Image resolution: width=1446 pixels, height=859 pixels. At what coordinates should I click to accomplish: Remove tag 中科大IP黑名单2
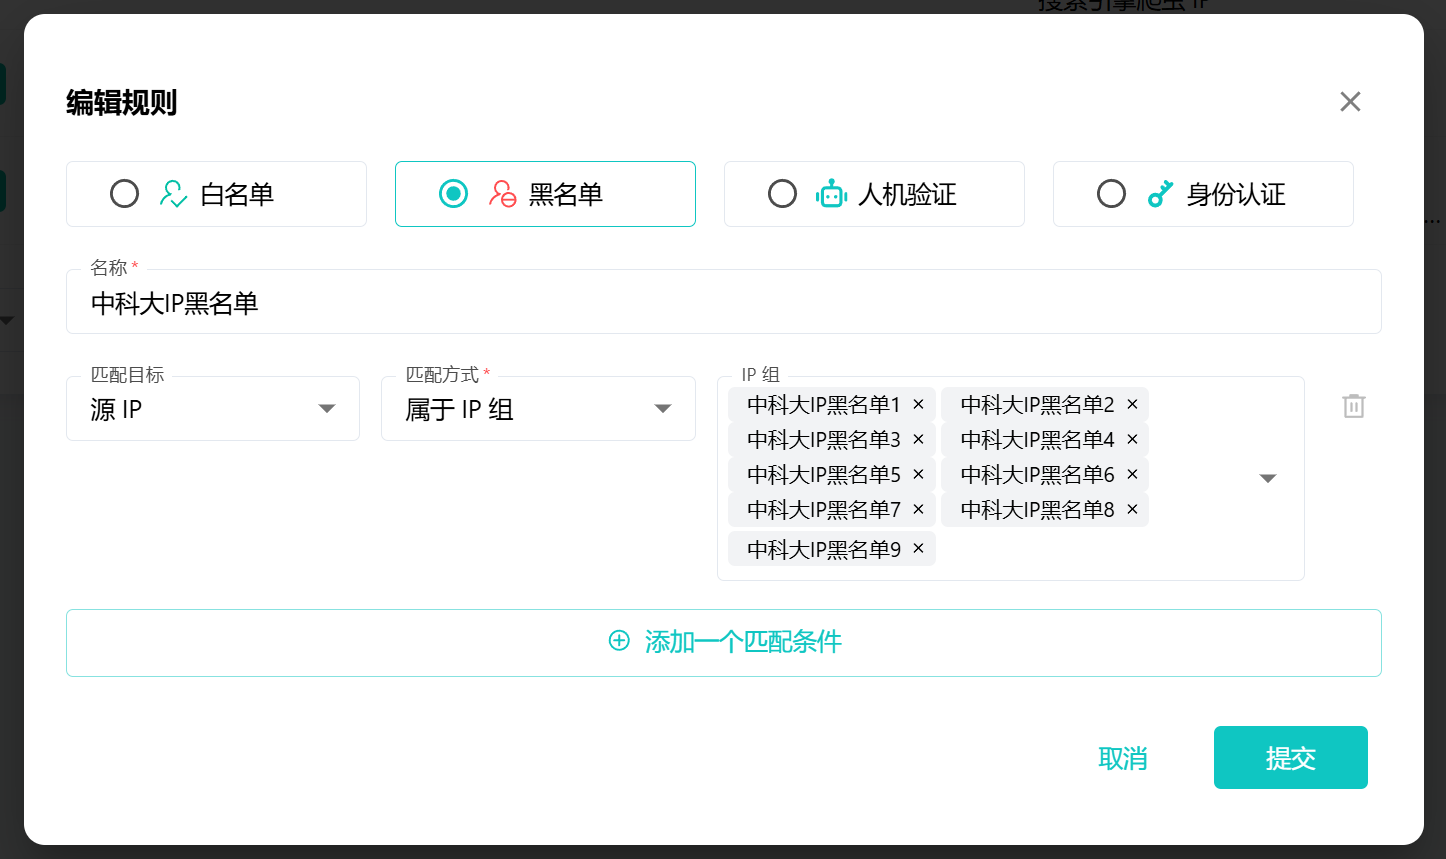coord(1132,404)
